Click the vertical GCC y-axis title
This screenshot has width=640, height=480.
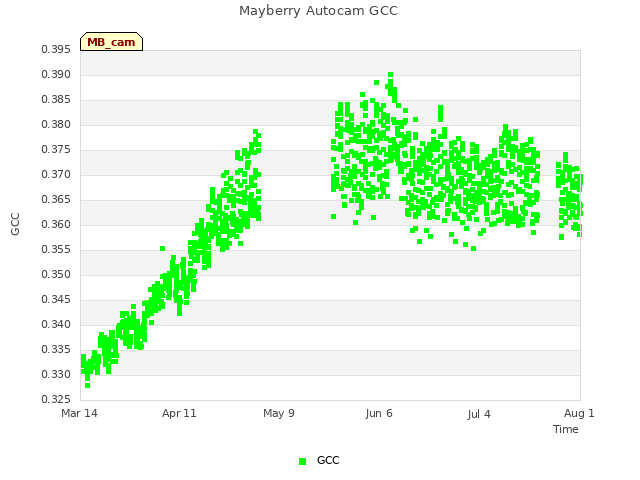[x=15, y=224]
